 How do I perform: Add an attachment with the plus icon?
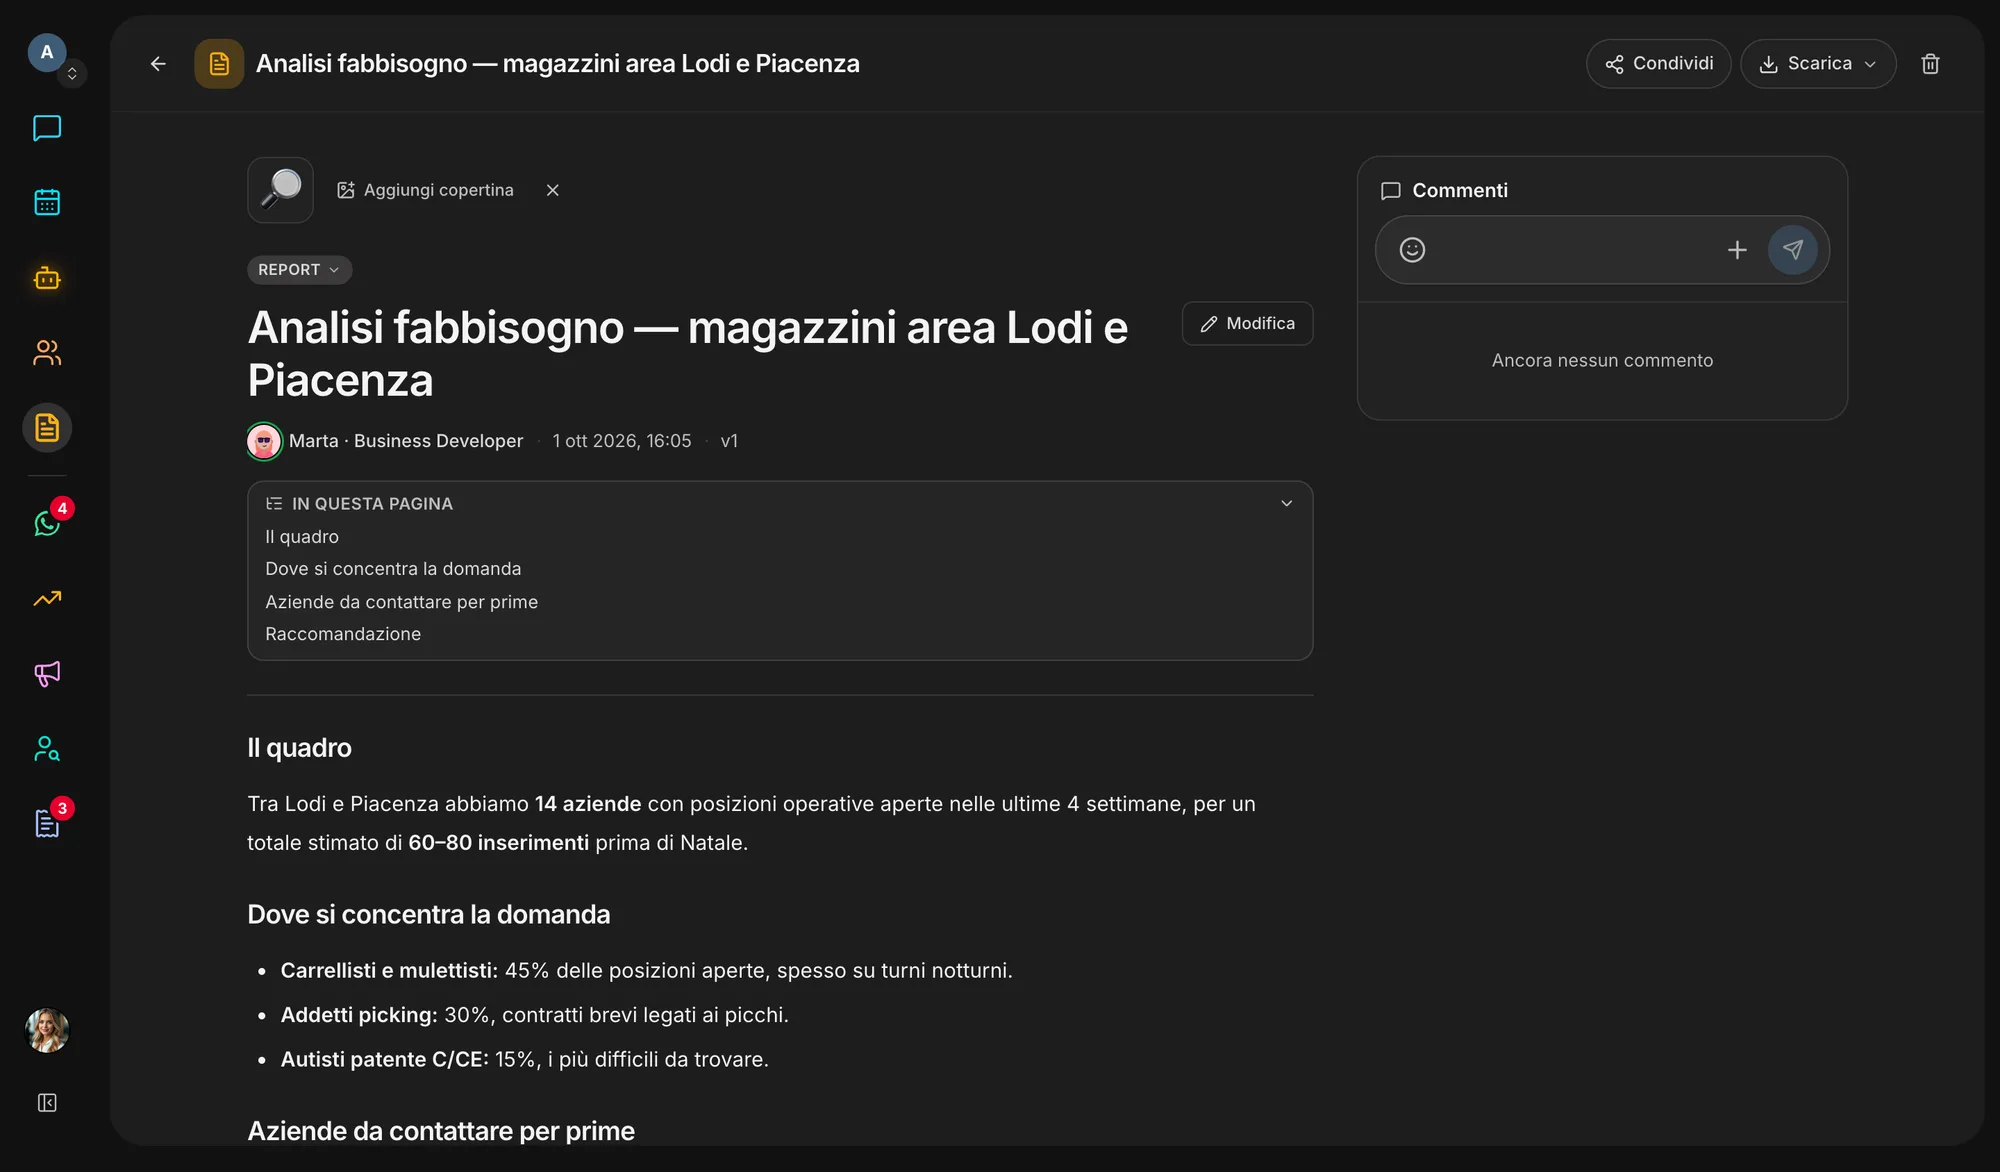coord(1737,250)
